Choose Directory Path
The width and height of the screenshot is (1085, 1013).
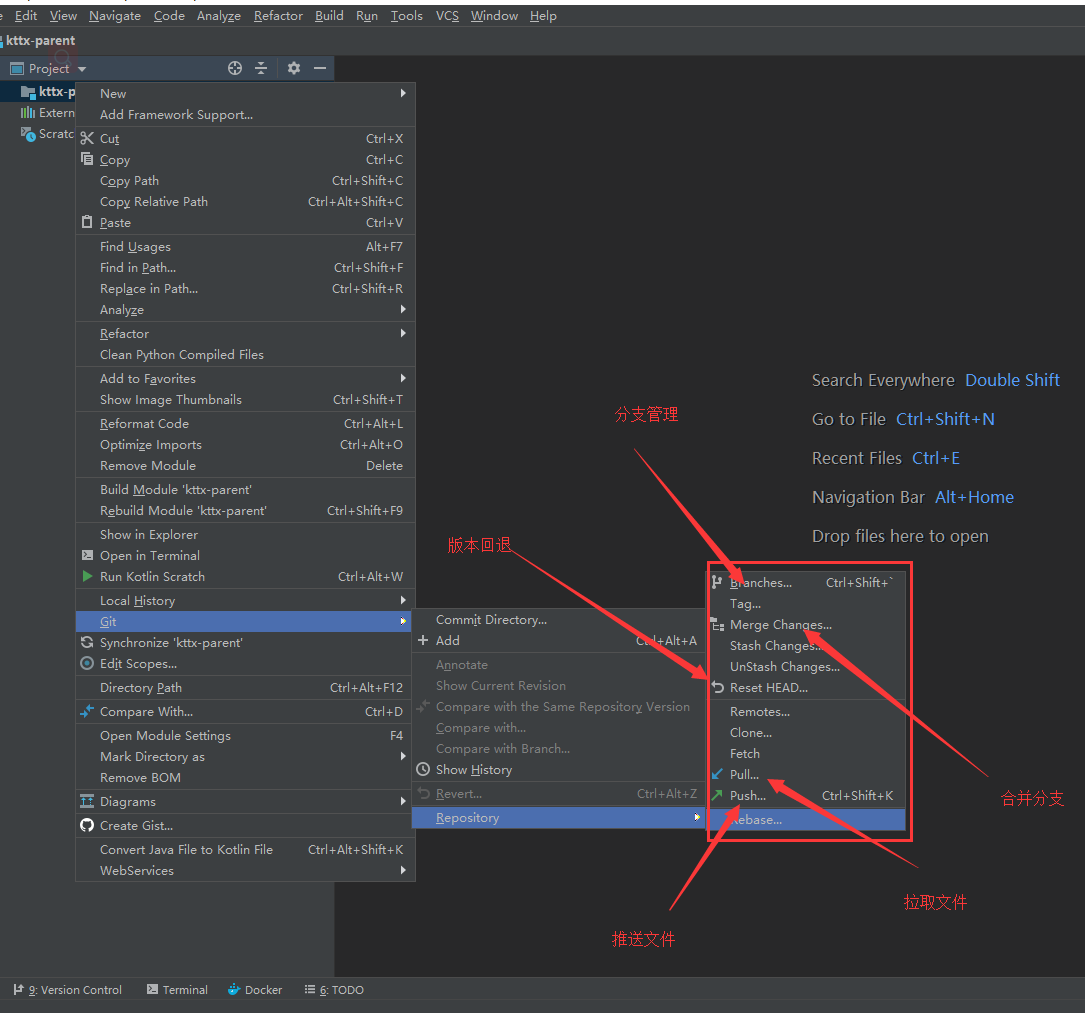click(245, 687)
